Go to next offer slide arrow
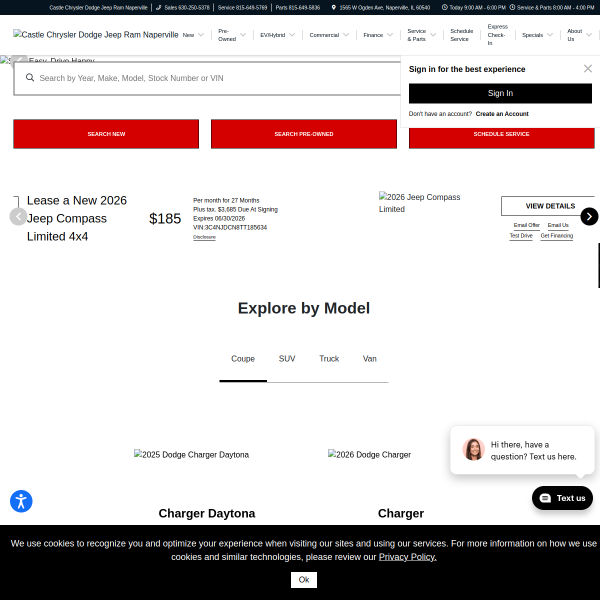Viewport: 600px width, 600px height. 589,217
